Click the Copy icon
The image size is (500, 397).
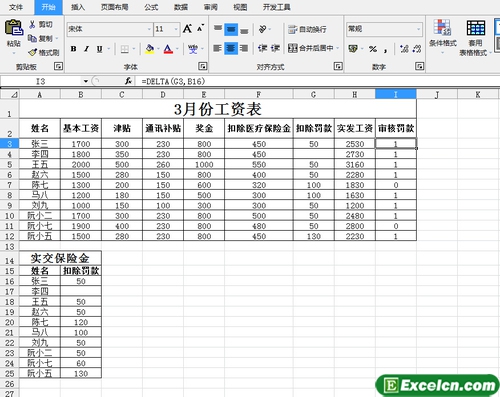coord(32,38)
